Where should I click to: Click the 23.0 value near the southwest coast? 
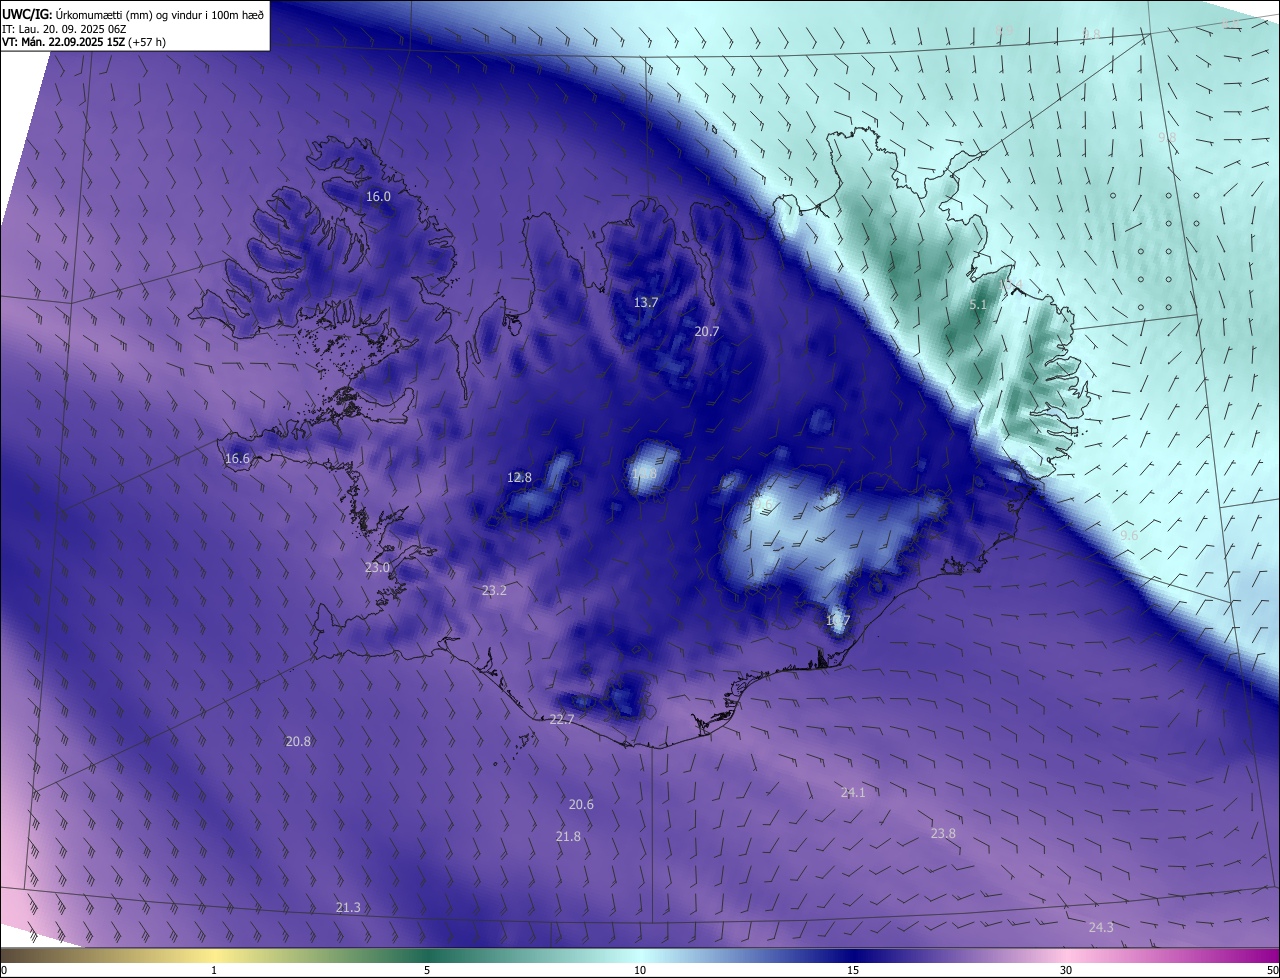click(x=377, y=568)
